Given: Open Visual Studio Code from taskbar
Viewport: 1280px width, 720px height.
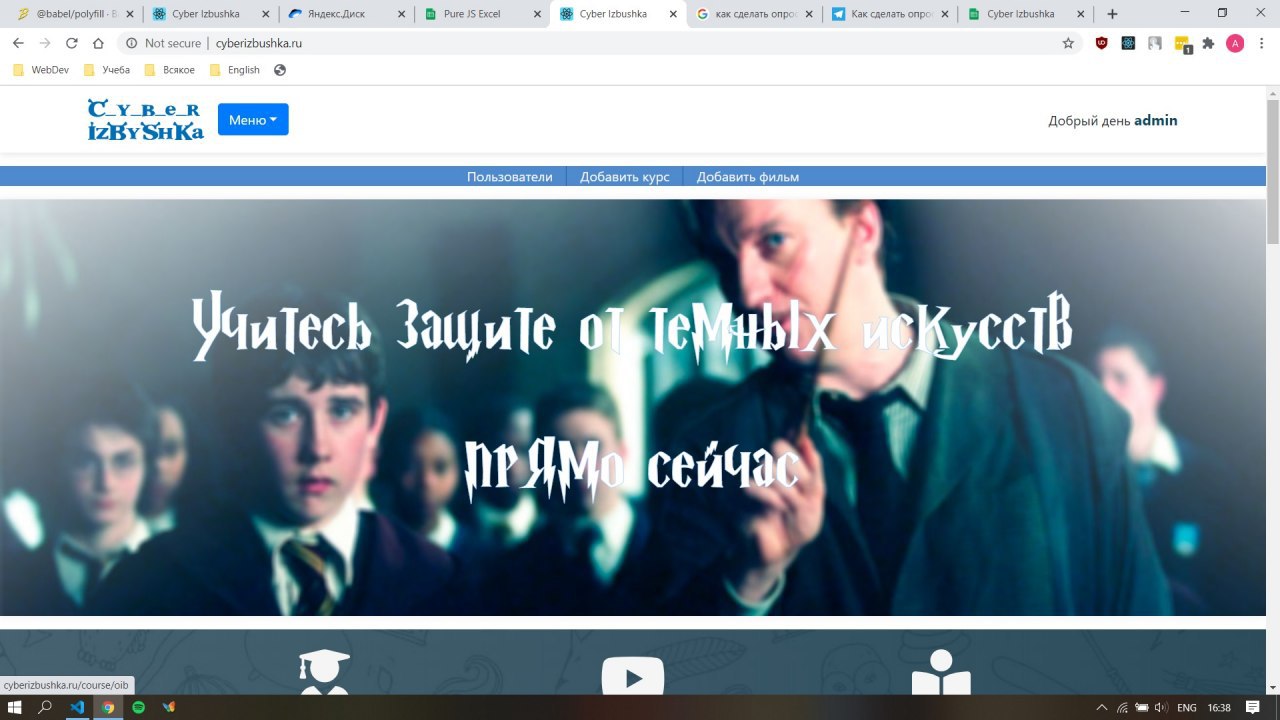Looking at the screenshot, I should [x=77, y=707].
